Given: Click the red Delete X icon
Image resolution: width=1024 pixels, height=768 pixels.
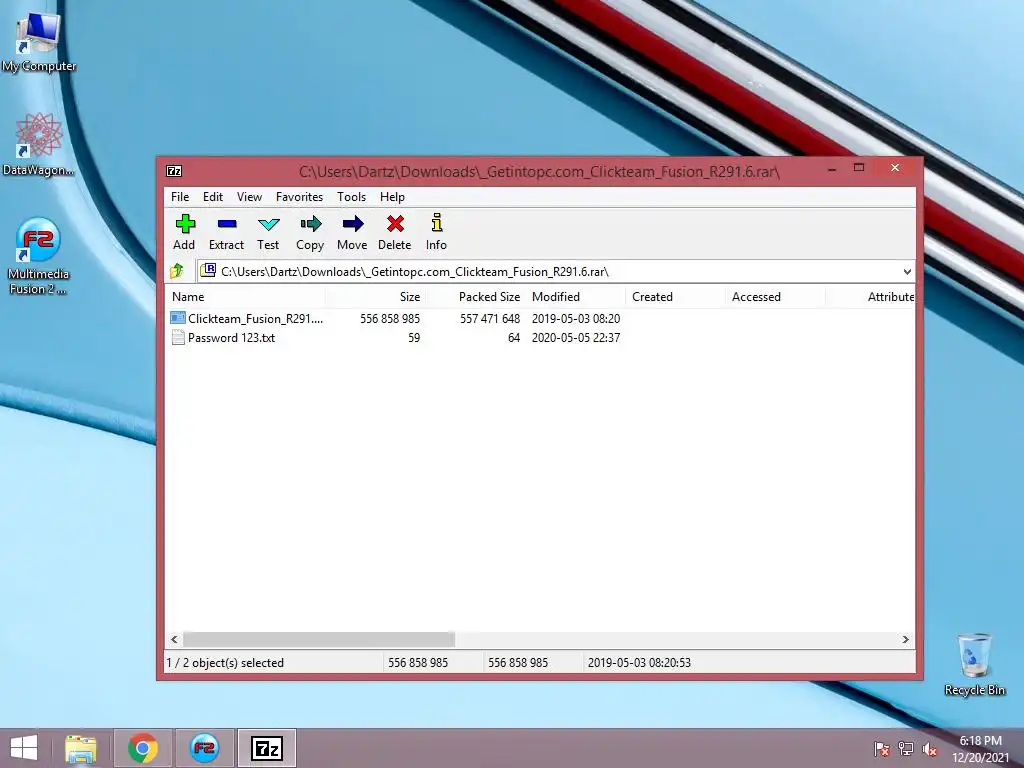Looking at the screenshot, I should (394, 224).
